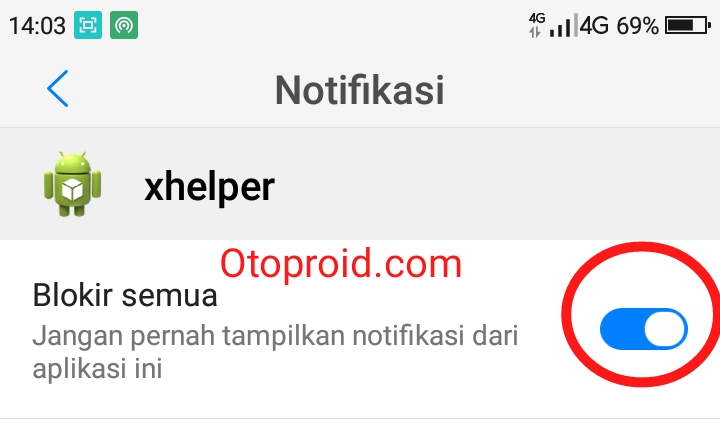Tap the small 4G data arrows icon
The height and width of the screenshot is (445, 720).
[x=536, y=25]
